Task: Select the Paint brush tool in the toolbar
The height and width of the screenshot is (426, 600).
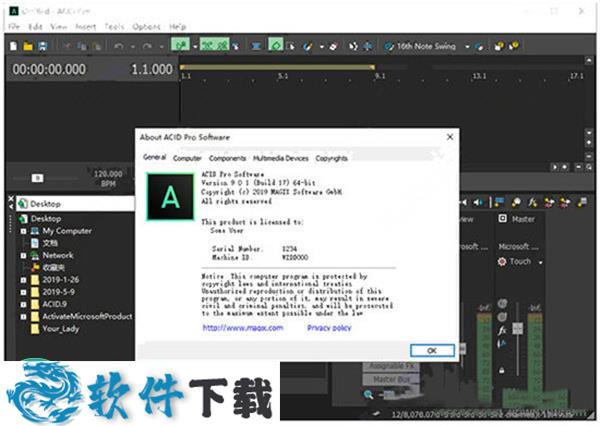Action: pyautogui.click(x=307, y=46)
